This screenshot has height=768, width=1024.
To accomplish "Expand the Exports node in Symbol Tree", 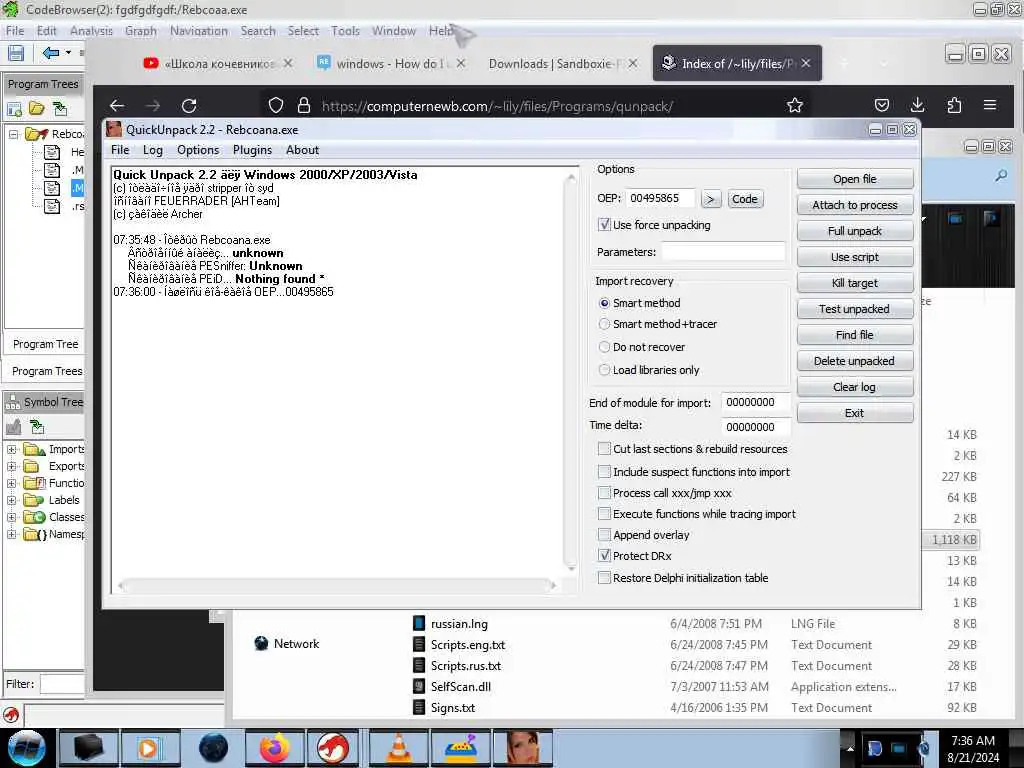I will click(x=11, y=466).
